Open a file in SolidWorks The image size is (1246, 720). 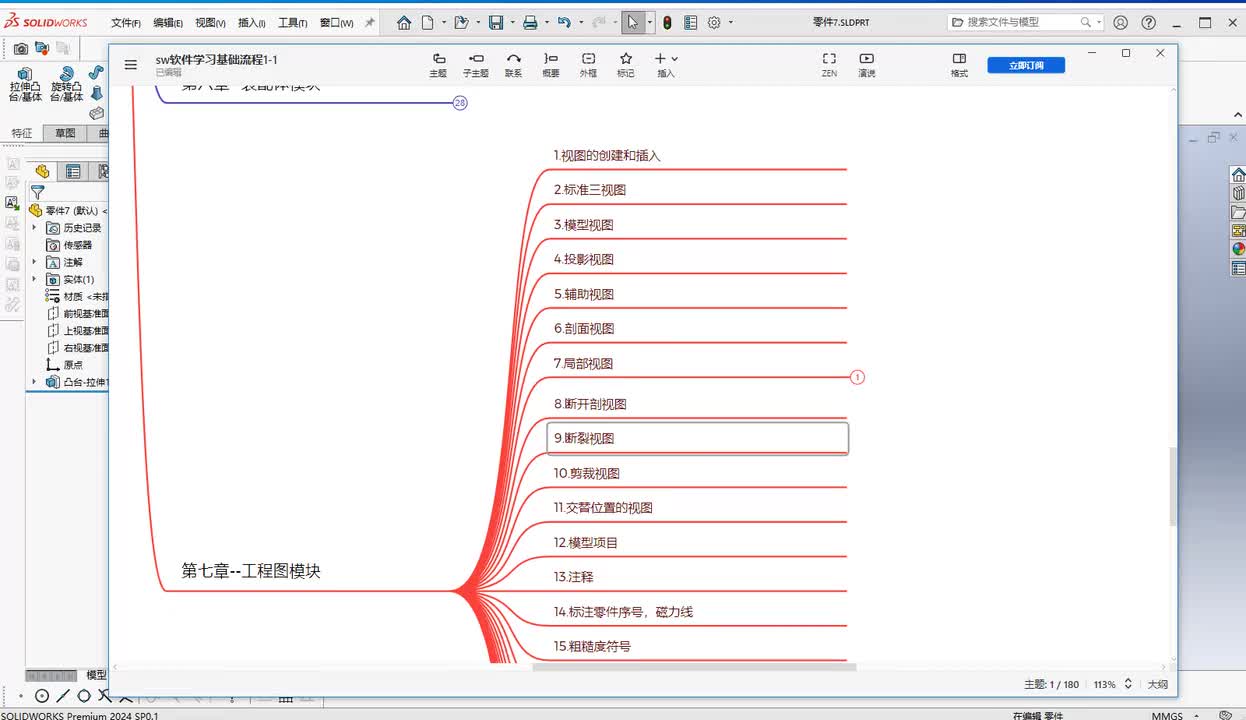tap(460, 22)
